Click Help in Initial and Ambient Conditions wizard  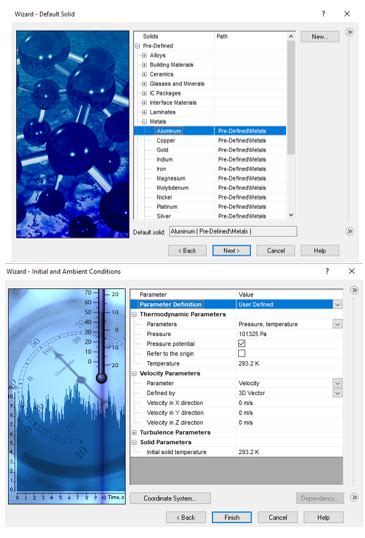coord(323,517)
